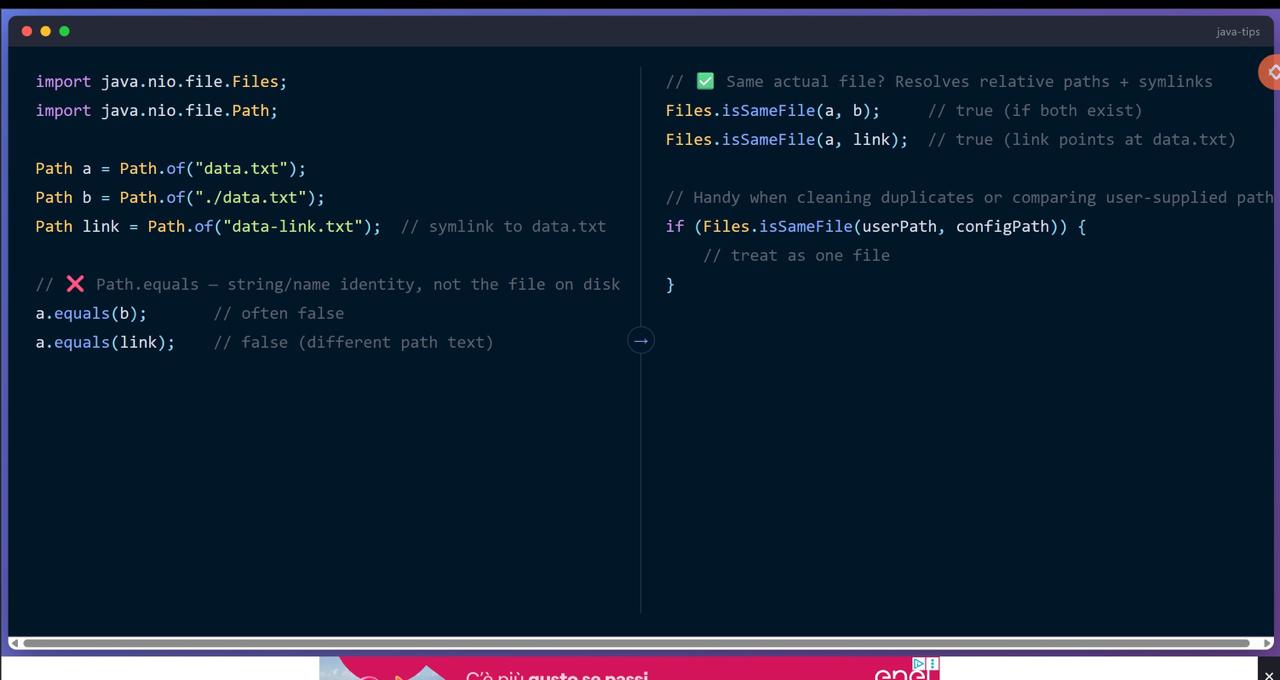Click 'if (Files.isSameFile(userPath, configPath))' line
This screenshot has width=1280, height=680.
pos(876,226)
